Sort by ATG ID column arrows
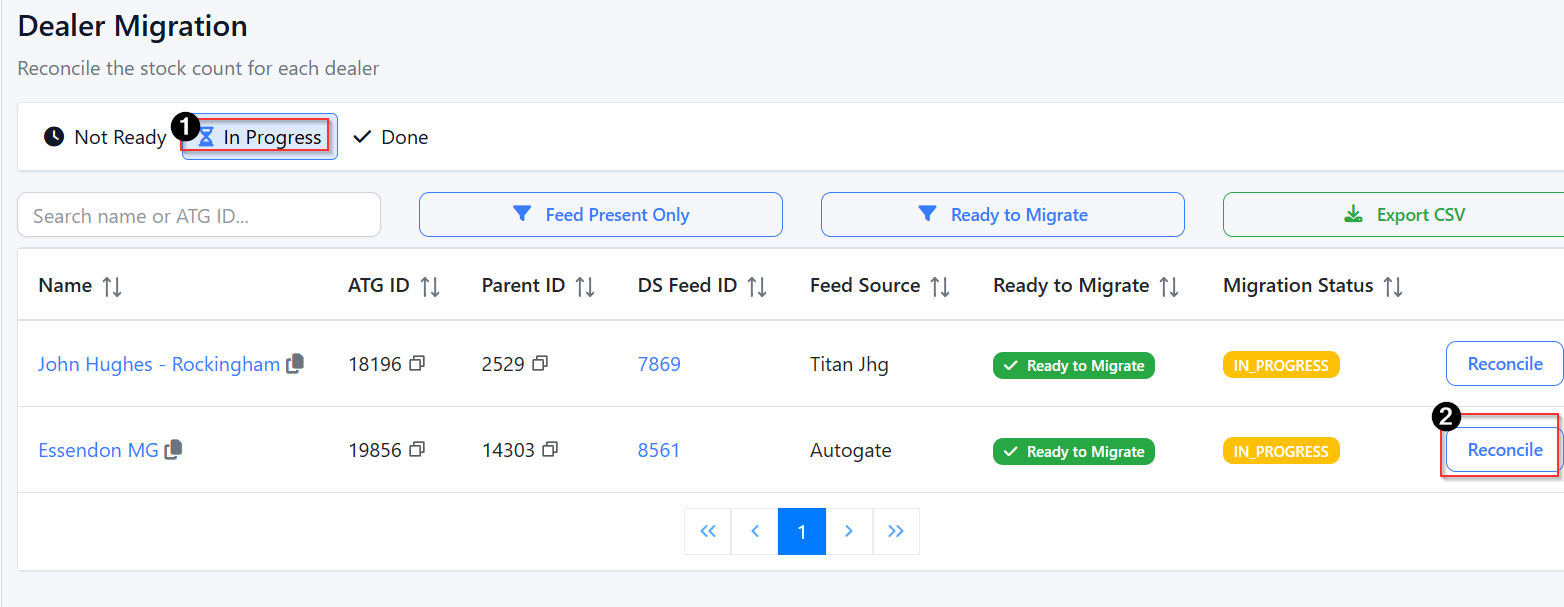Viewport: 1564px width, 607px height. coord(430,286)
